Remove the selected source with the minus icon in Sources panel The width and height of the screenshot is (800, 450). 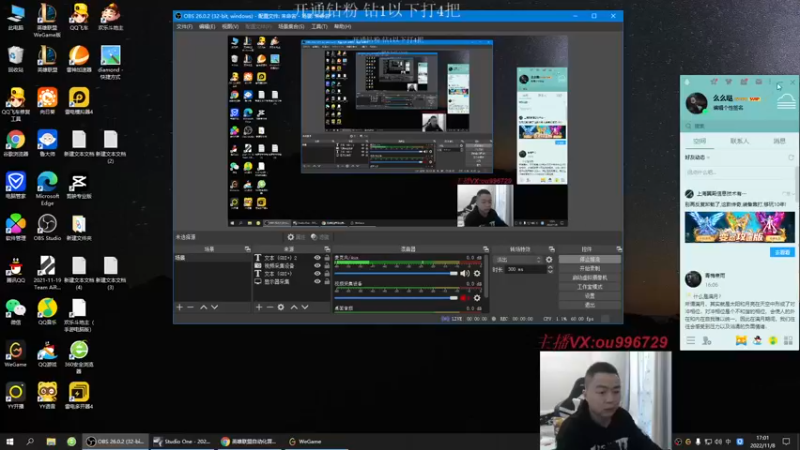click(x=270, y=307)
